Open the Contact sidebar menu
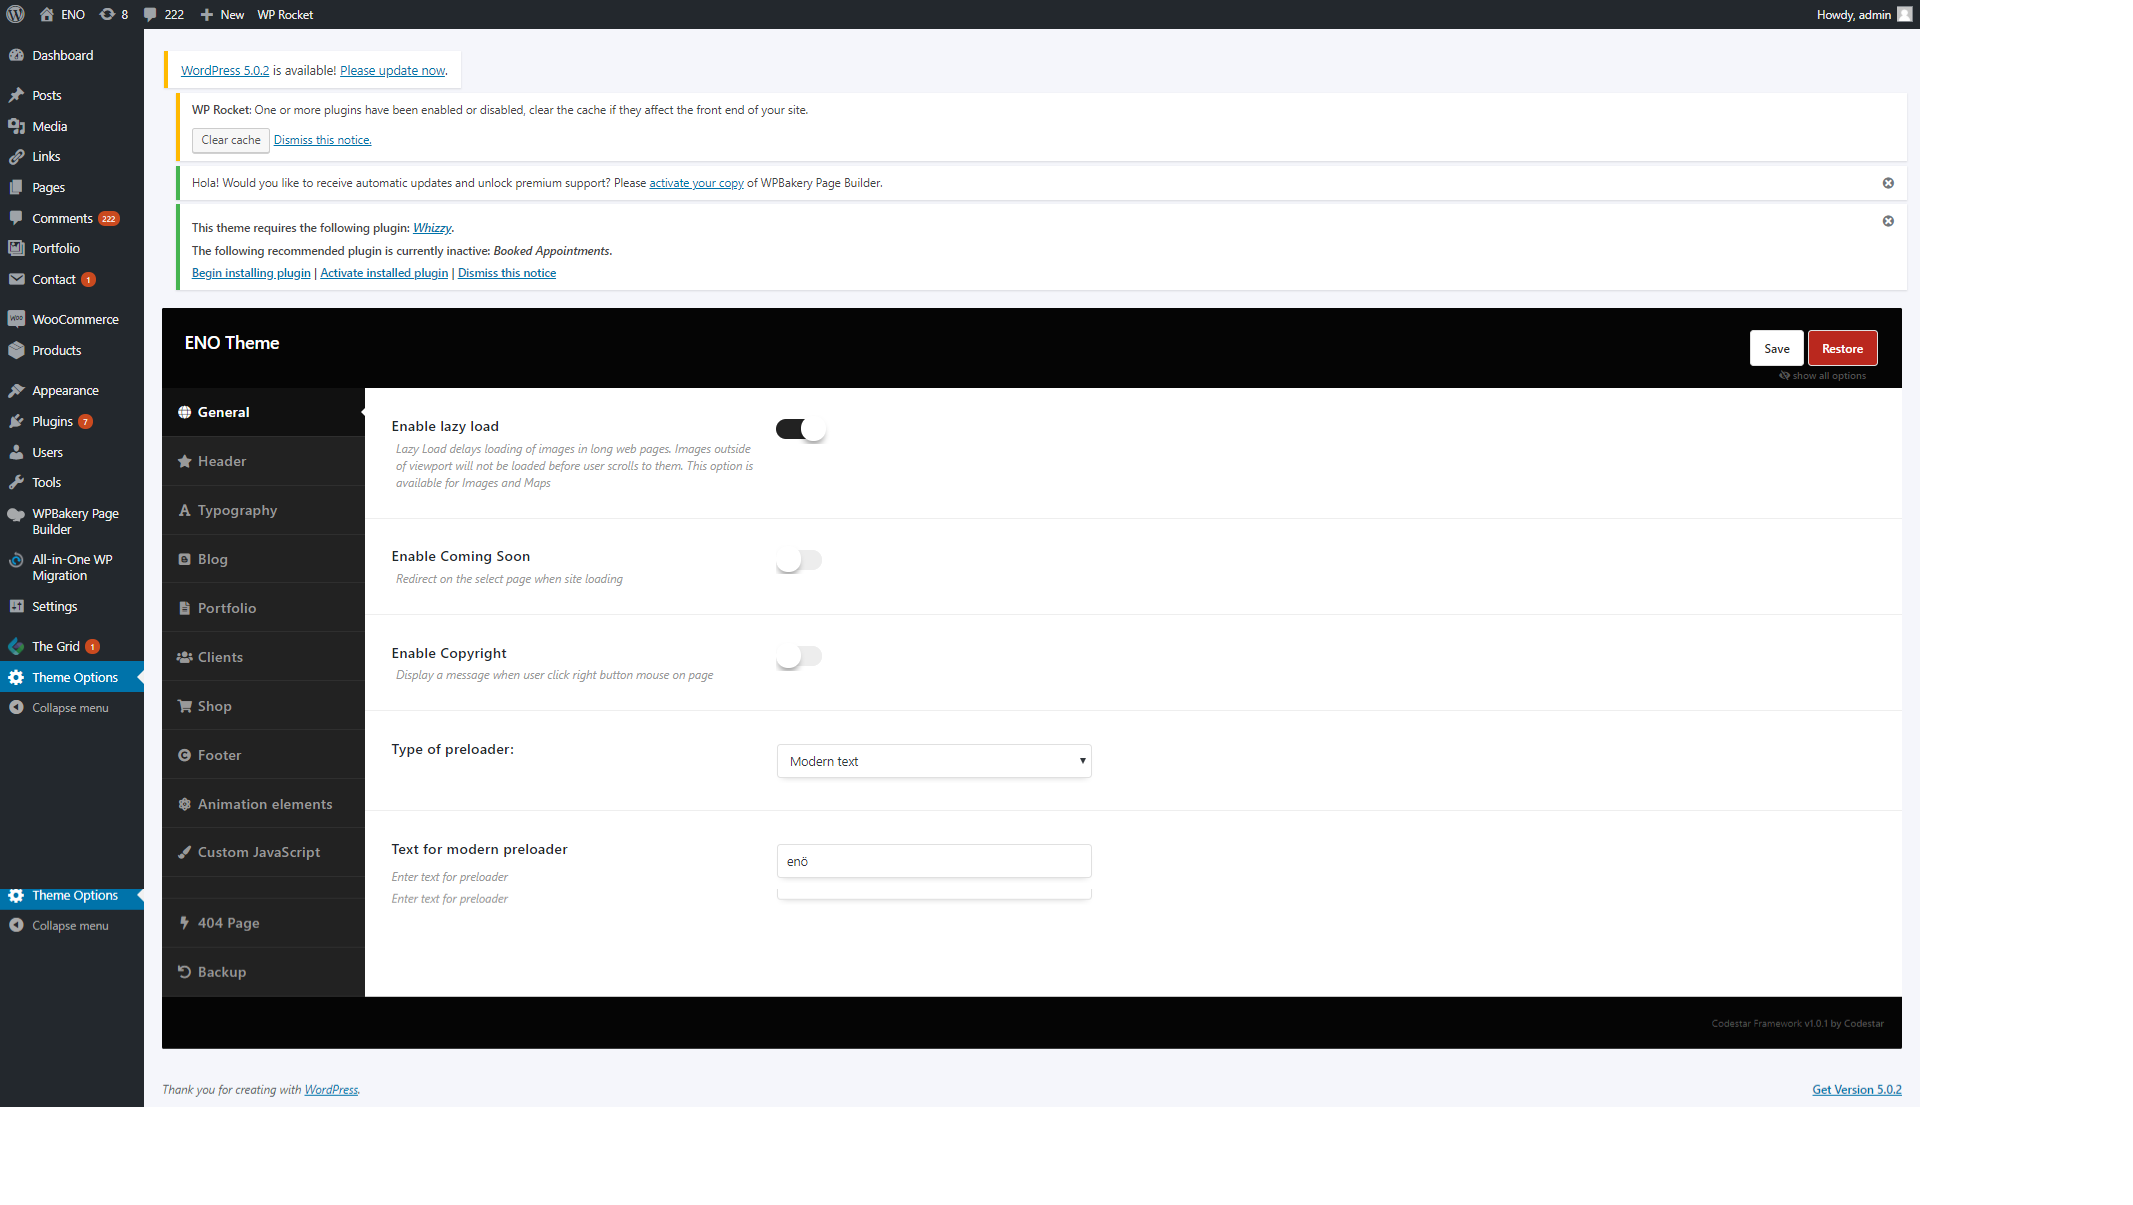Screen dimensions: 2133x1205 click(x=72, y=279)
